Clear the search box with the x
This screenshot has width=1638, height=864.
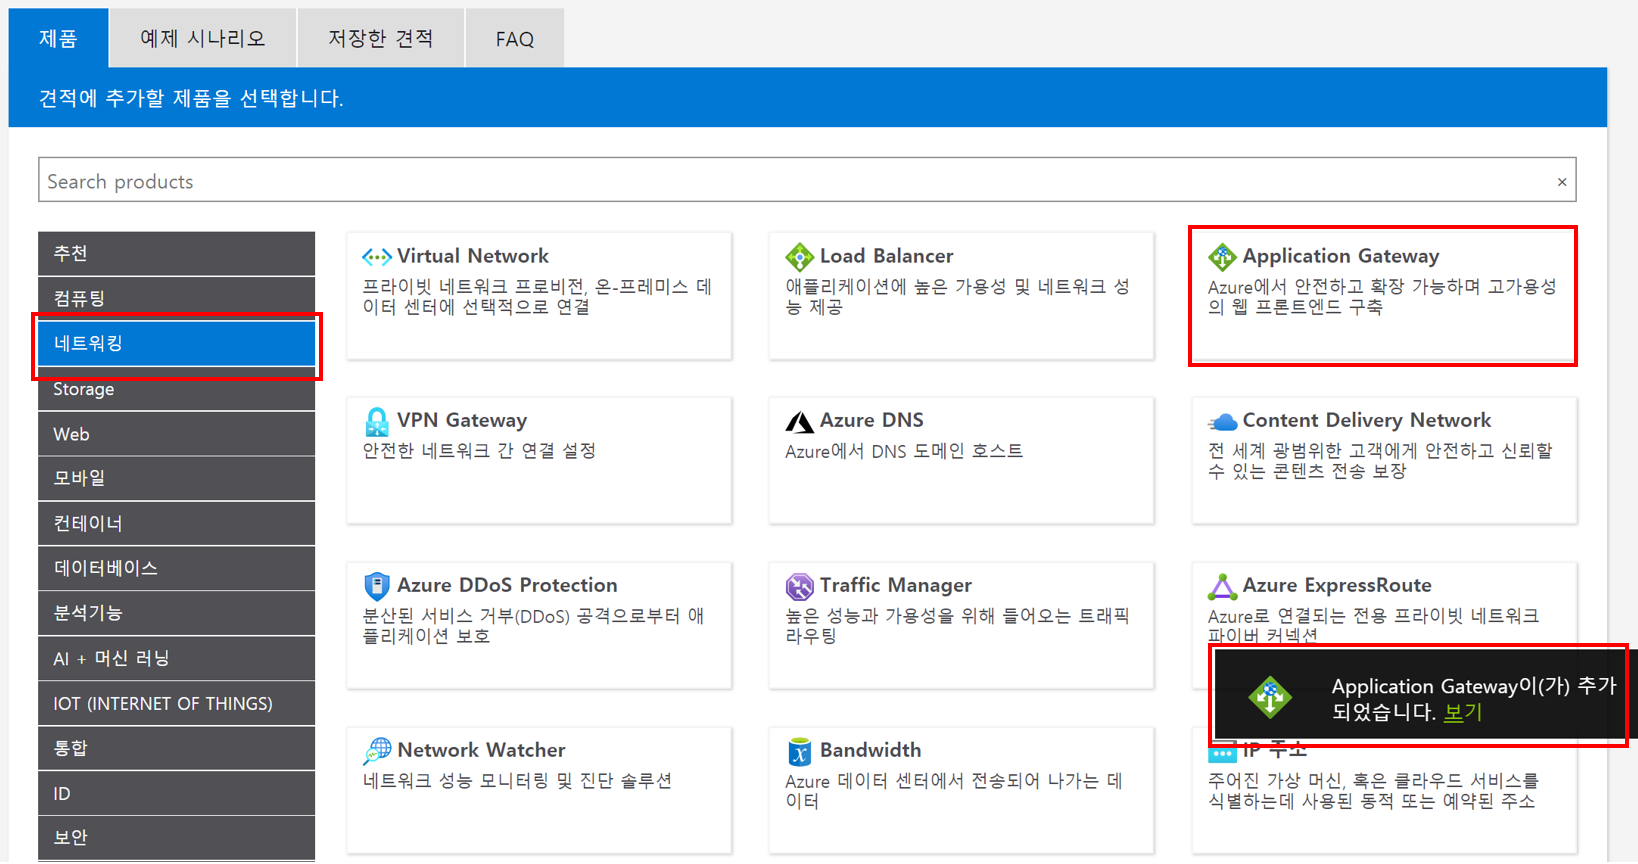[x=1562, y=182]
